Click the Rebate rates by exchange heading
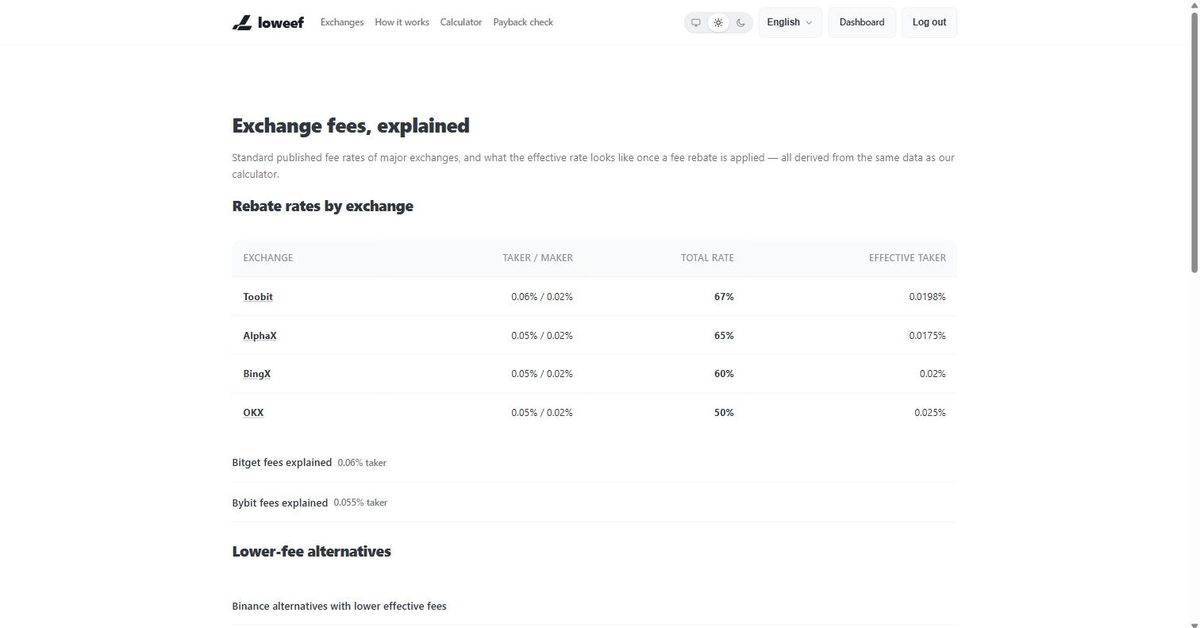The width and height of the screenshot is (1200, 628). click(x=322, y=206)
